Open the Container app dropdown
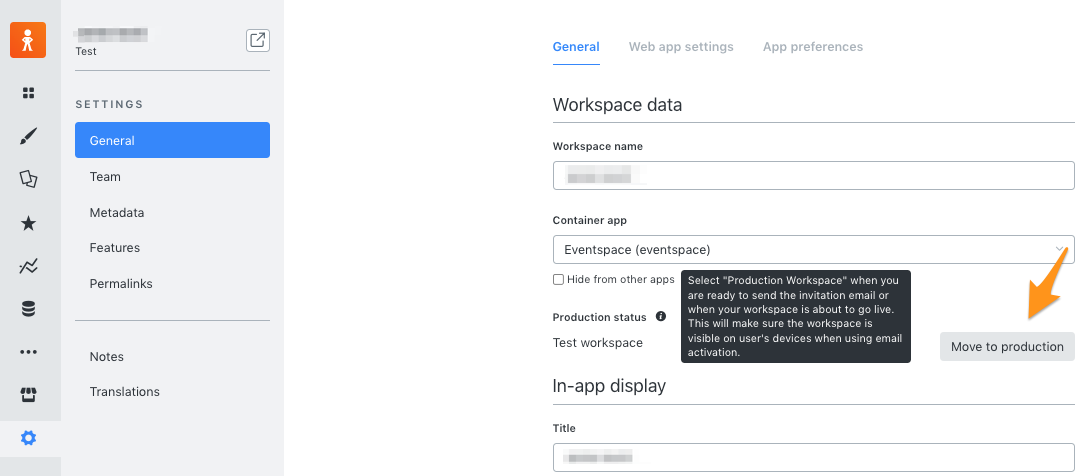Image resolution: width=1082 pixels, height=476 pixels. 814,249
